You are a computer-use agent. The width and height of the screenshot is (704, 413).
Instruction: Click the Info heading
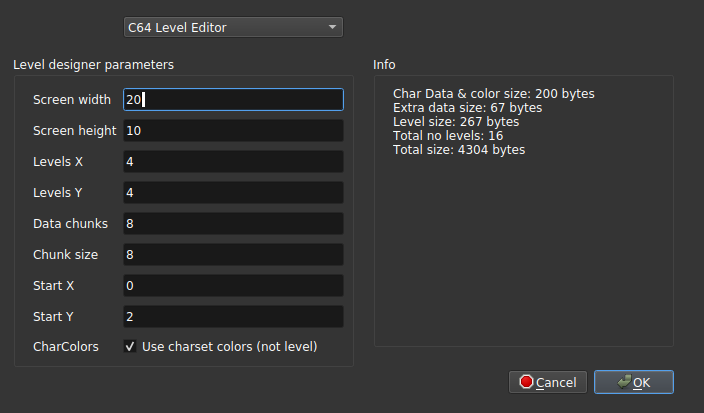384,65
